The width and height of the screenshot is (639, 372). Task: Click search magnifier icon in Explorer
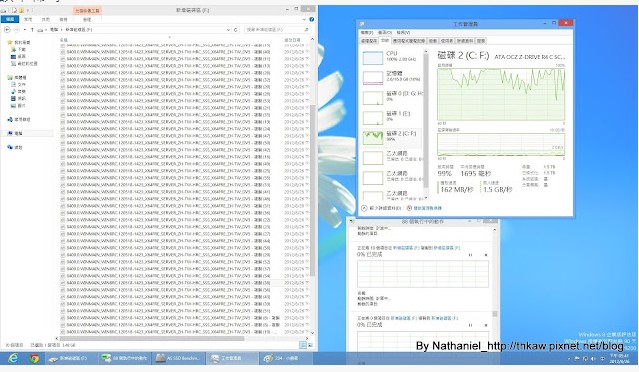[x=306, y=30]
